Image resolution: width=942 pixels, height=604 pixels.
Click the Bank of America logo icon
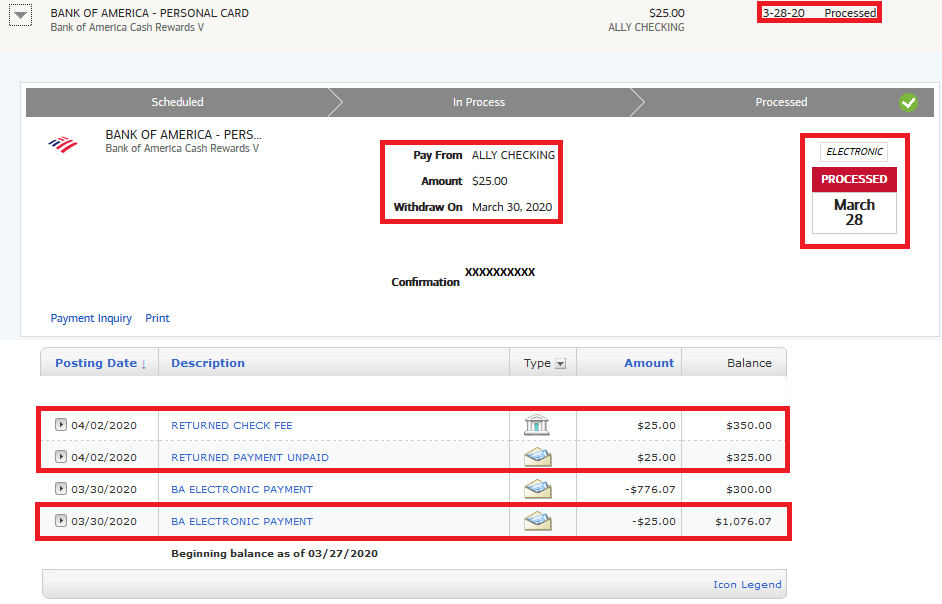pyautogui.click(x=63, y=145)
